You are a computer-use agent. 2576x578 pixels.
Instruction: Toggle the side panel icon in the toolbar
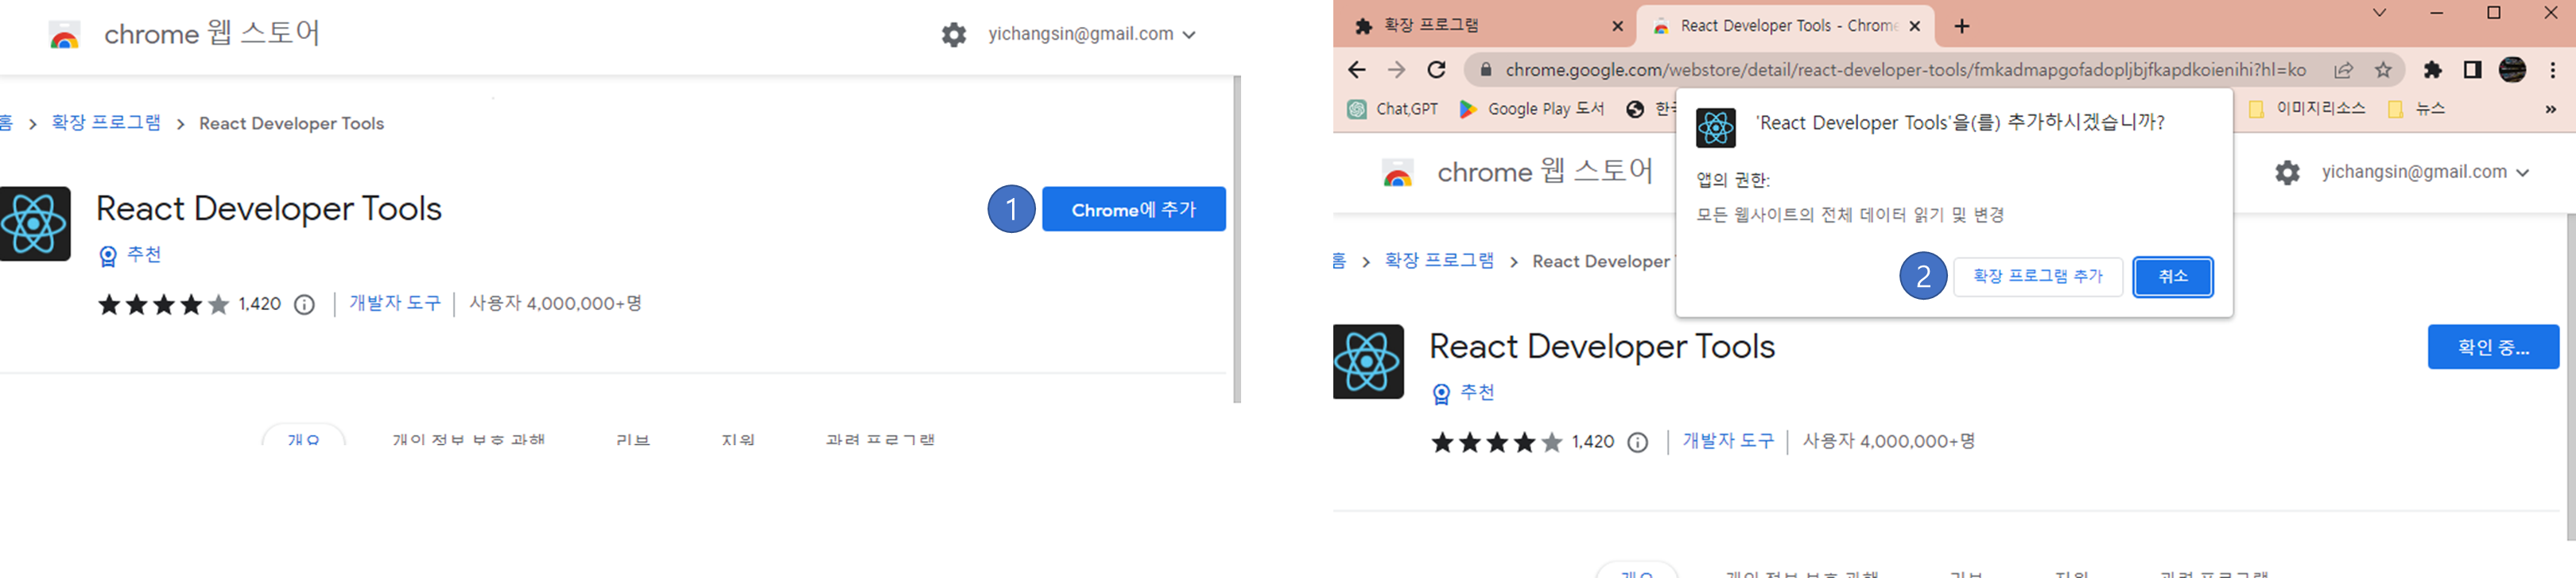(x=2472, y=70)
